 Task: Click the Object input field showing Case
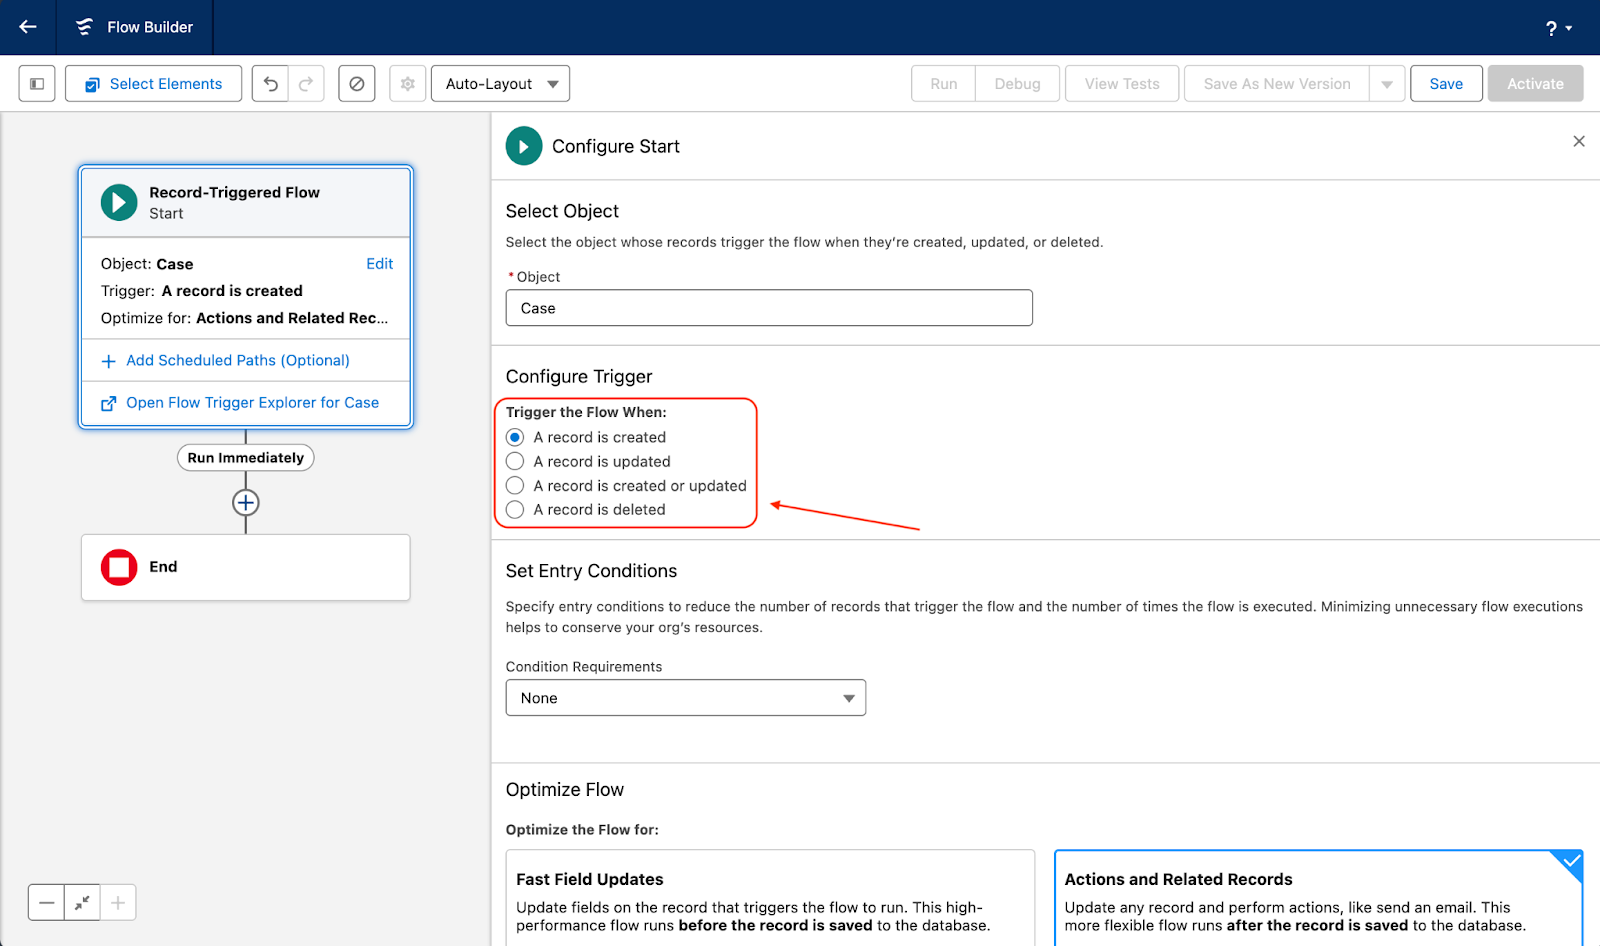(x=768, y=308)
